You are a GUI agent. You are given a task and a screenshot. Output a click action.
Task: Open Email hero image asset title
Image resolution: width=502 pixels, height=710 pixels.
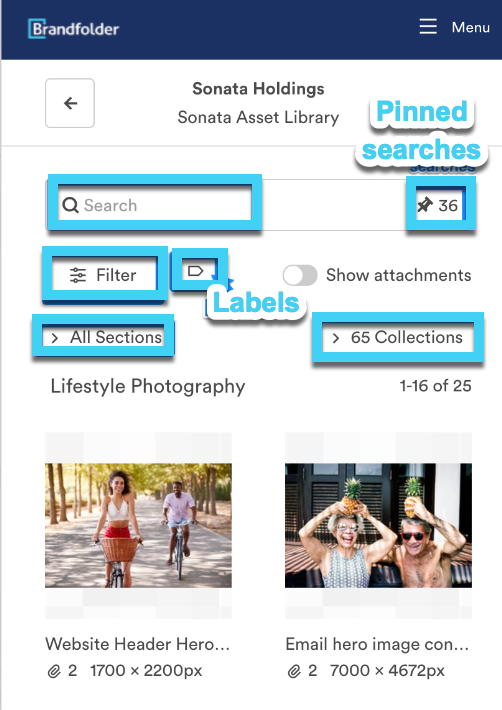click(377, 644)
